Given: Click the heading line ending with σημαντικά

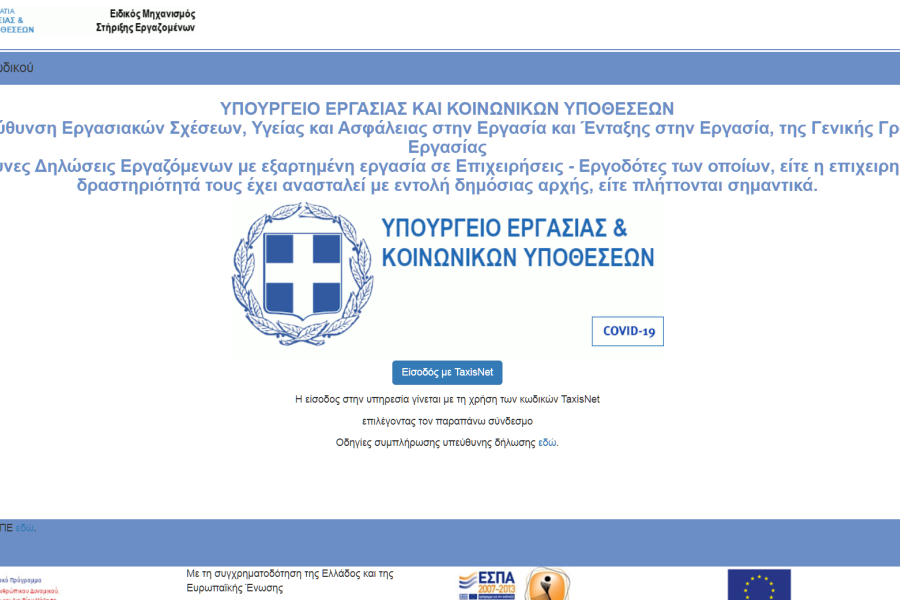Looking at the screenshot, I should pyautogui.click(x=447, y=185).
